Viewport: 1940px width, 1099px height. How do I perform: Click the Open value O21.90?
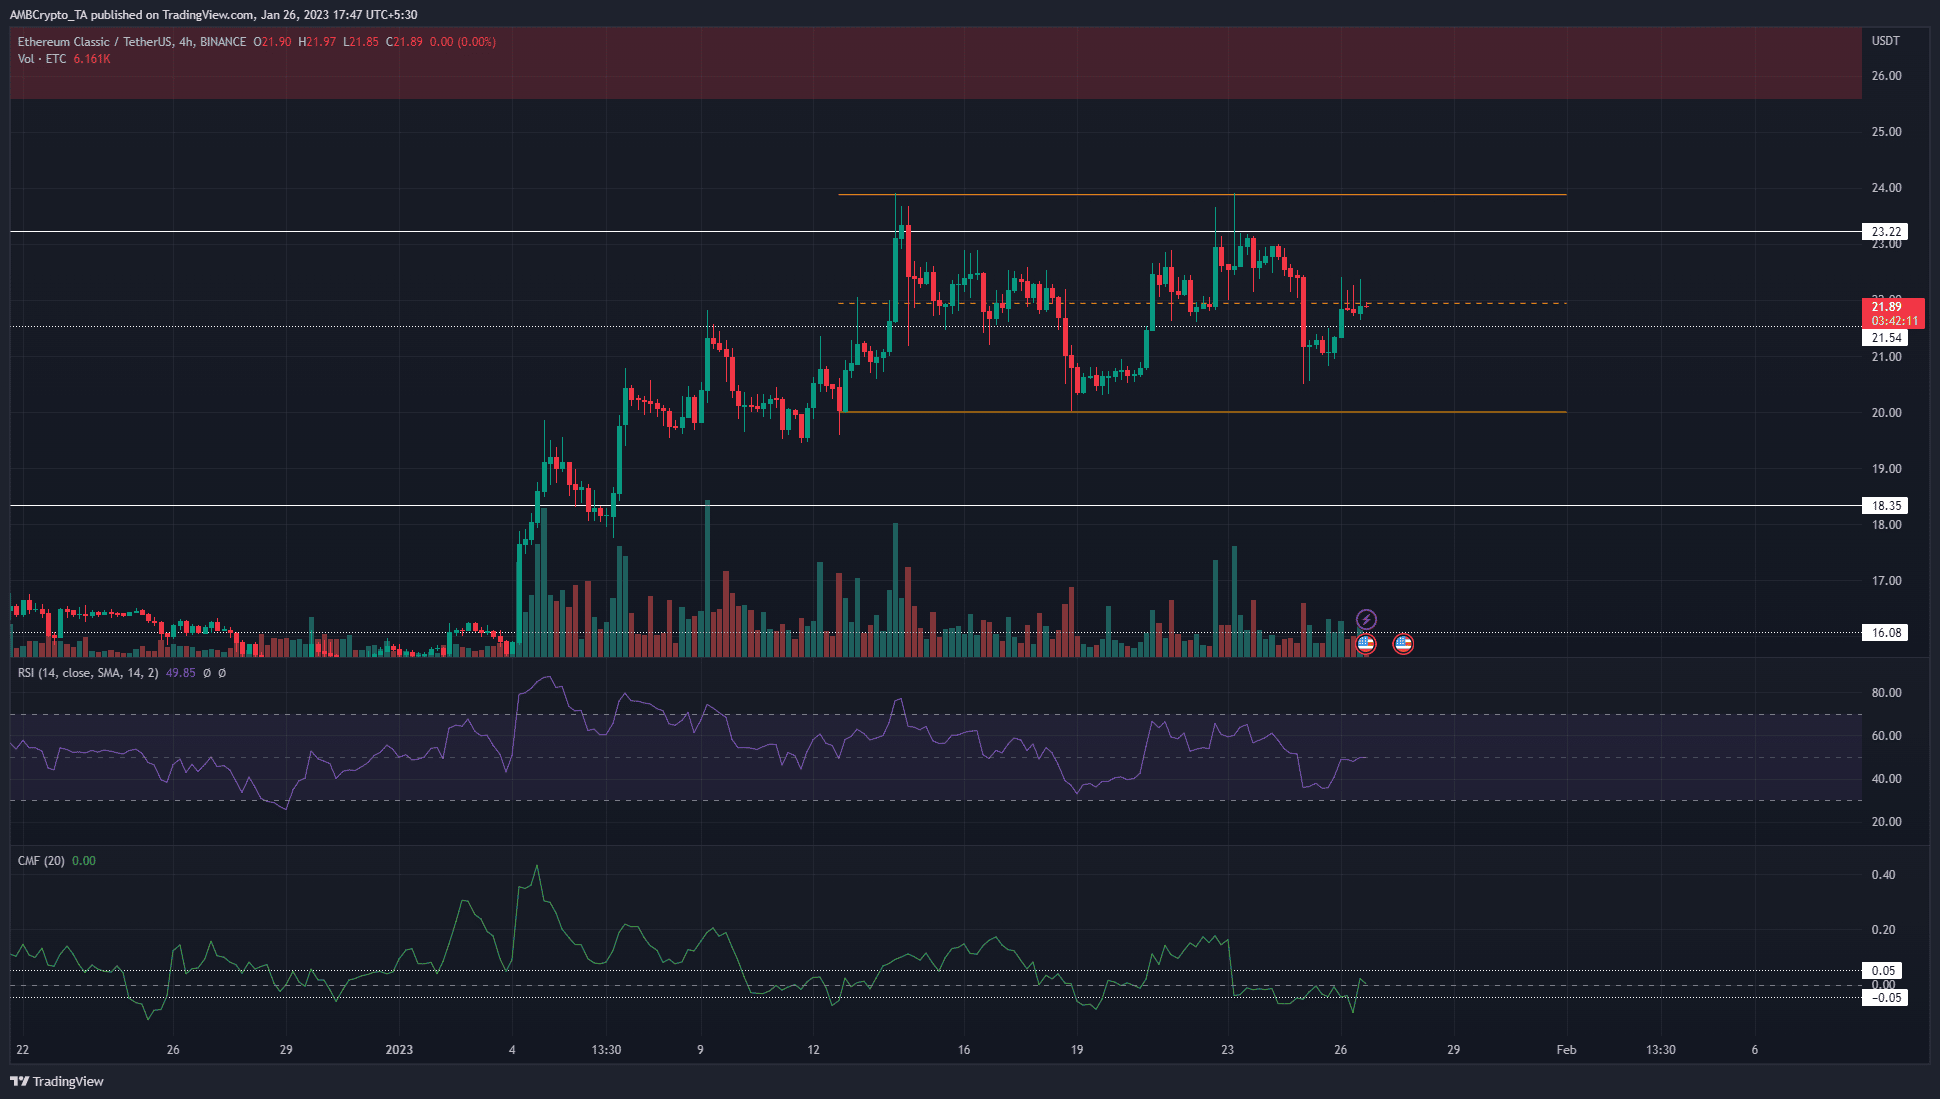272,42
